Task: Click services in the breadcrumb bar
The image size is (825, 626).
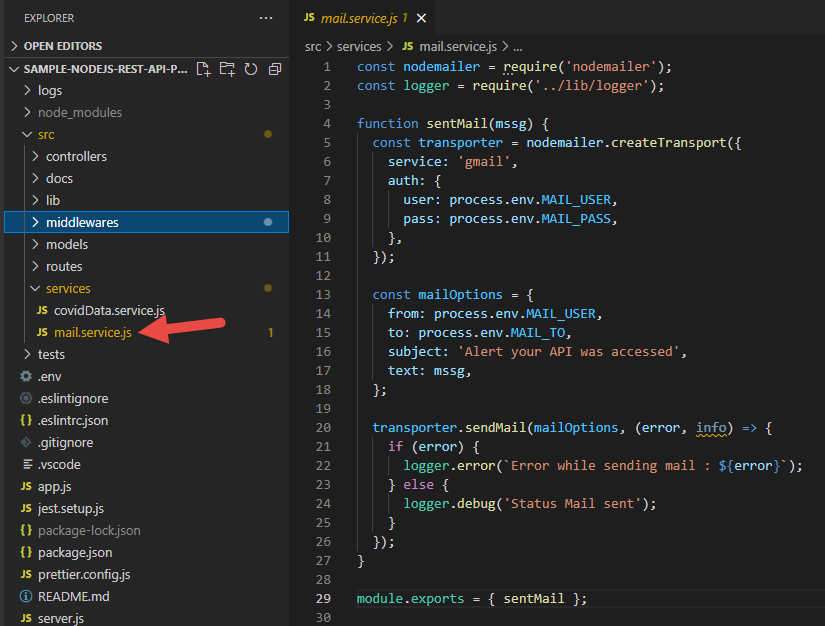Action: (359, 45)
